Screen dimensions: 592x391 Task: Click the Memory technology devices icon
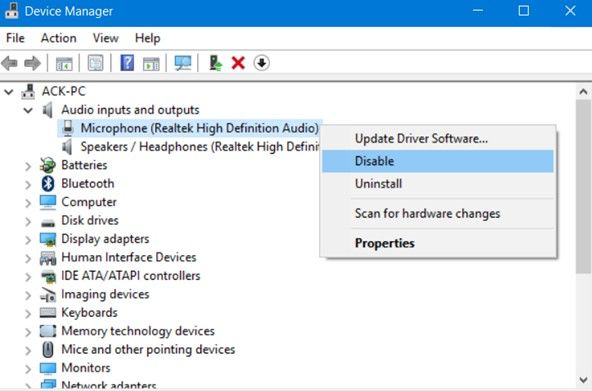pyautogui.click(x=48, y=331)
